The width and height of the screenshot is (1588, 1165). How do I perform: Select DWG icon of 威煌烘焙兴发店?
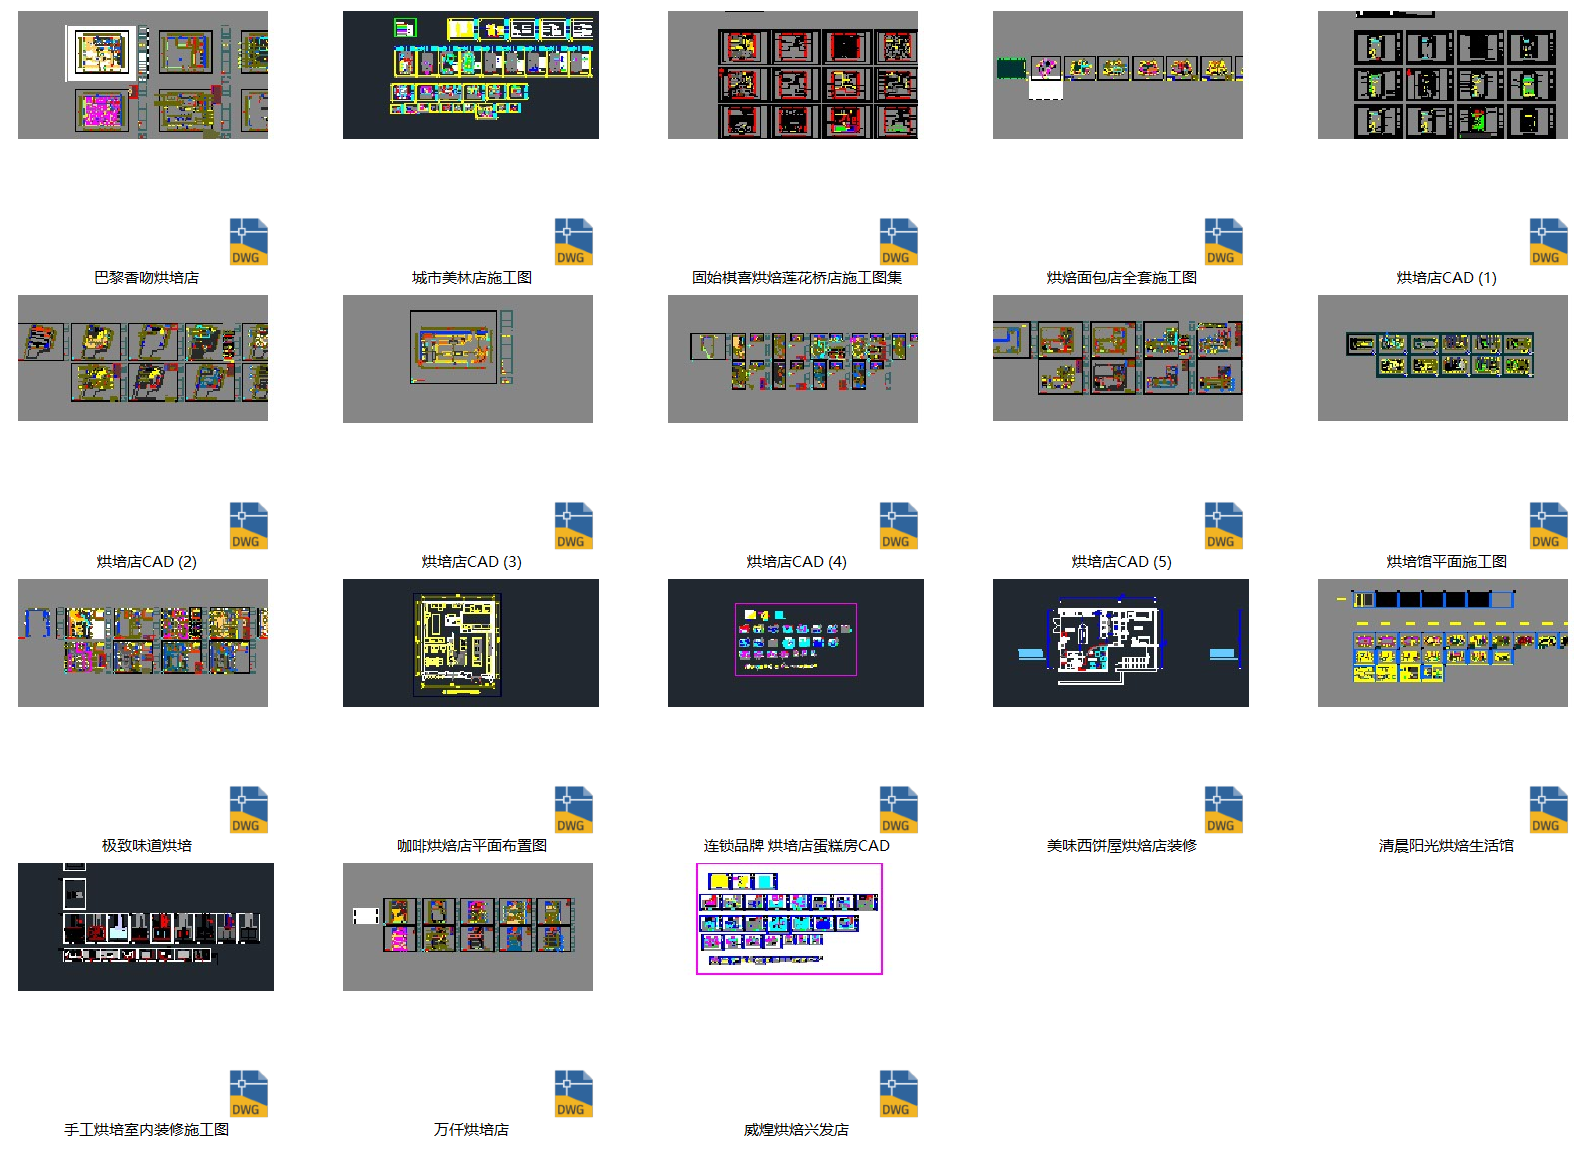(898, 1093)
